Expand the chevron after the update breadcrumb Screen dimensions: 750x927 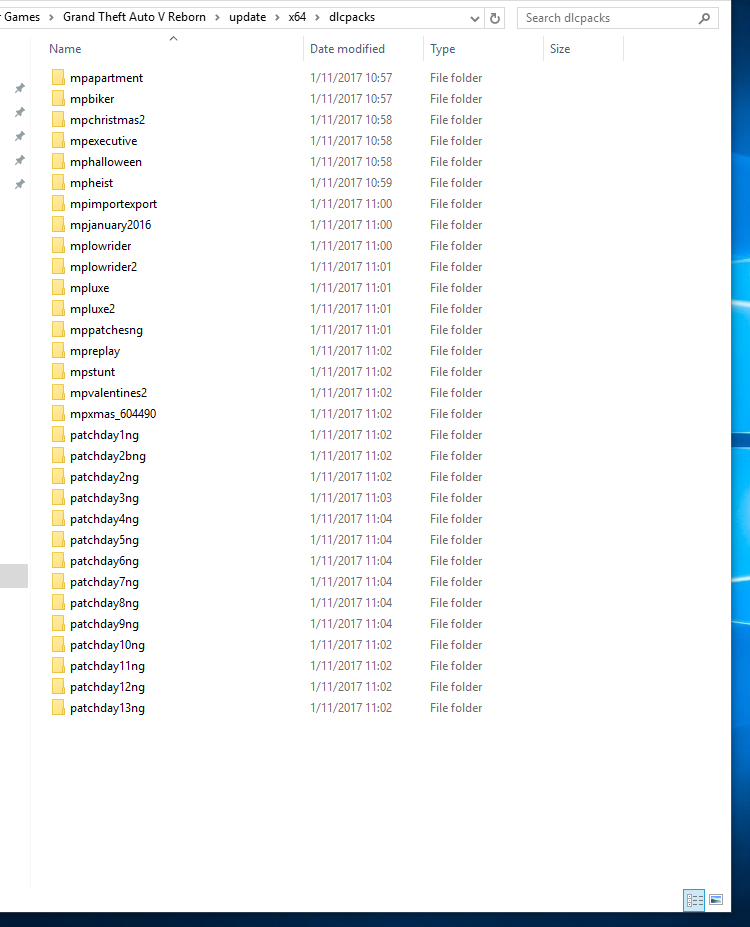(277, 18)
